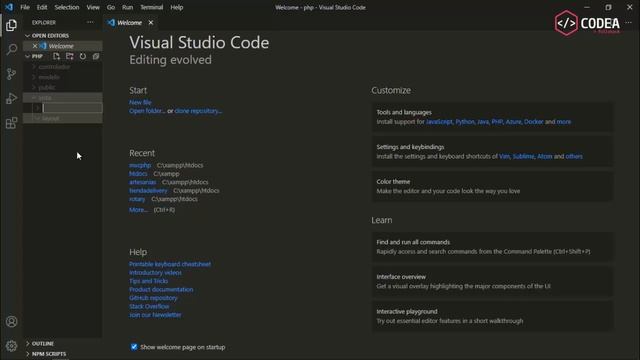Expand the NPM Scripts section
This screenshot has height=360, width=640.
click(x=49, y=354)
